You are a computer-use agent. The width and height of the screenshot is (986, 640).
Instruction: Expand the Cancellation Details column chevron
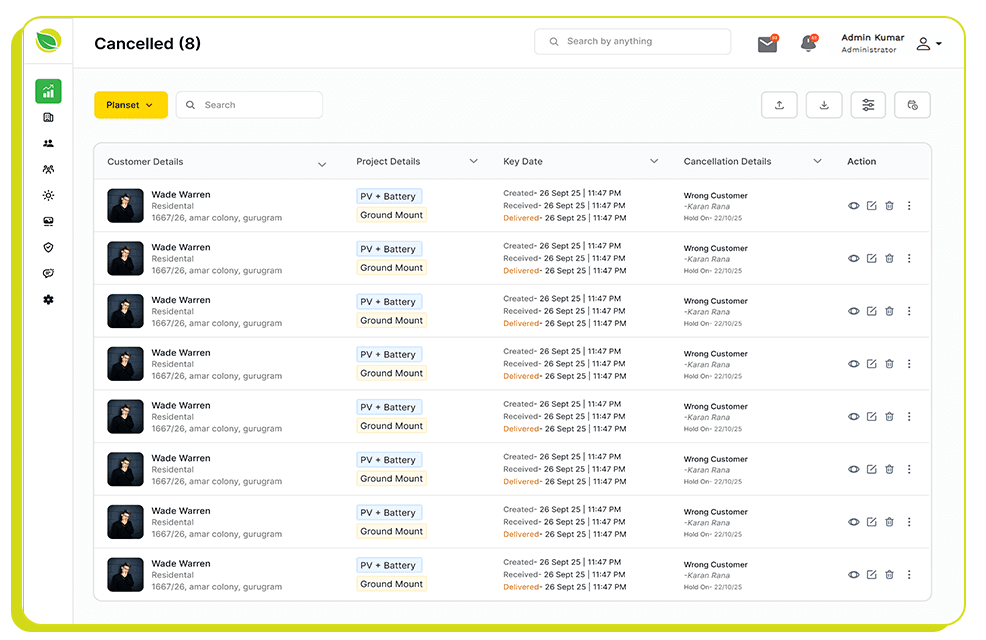click(x=817, y=161)
